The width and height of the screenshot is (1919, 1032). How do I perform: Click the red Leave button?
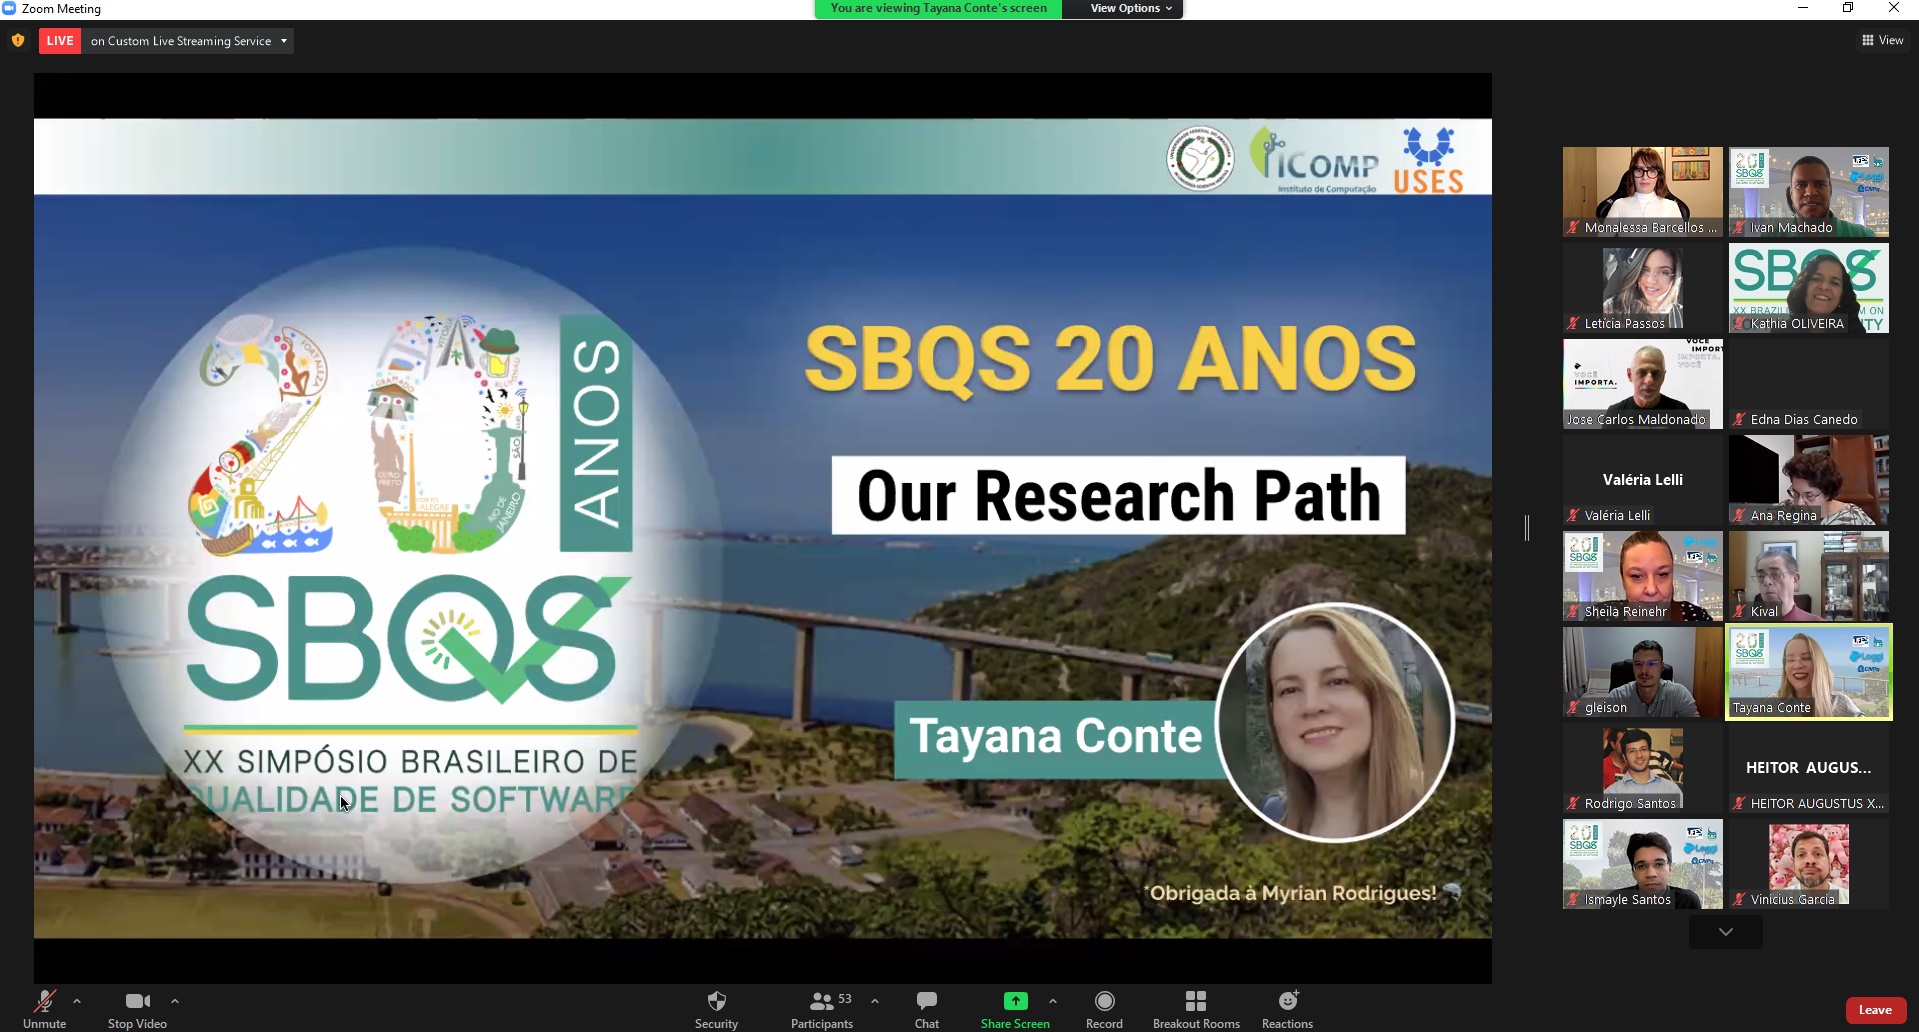(x=1875, y=1010)
